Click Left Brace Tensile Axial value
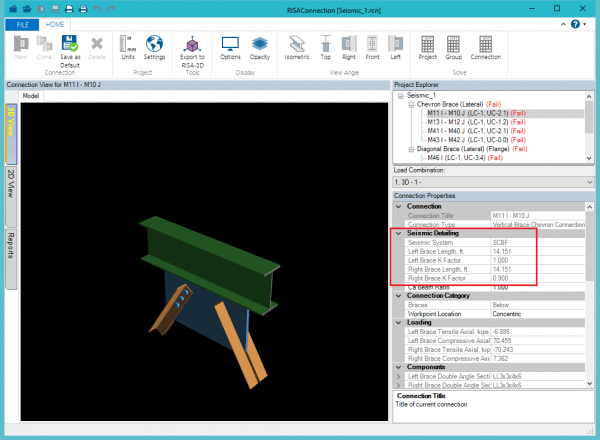The image size is (600, 440). click(538, 332)
